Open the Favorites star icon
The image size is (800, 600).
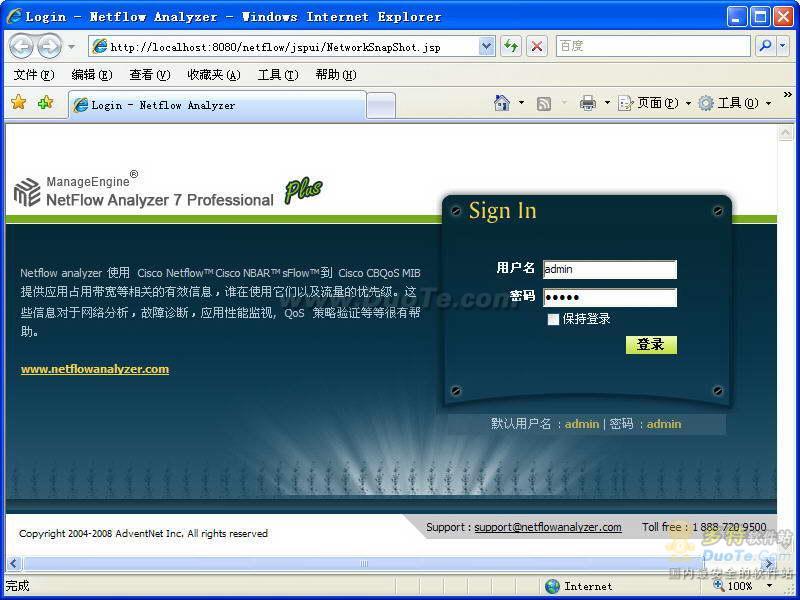pyautogui.click(x=18, y=103)
